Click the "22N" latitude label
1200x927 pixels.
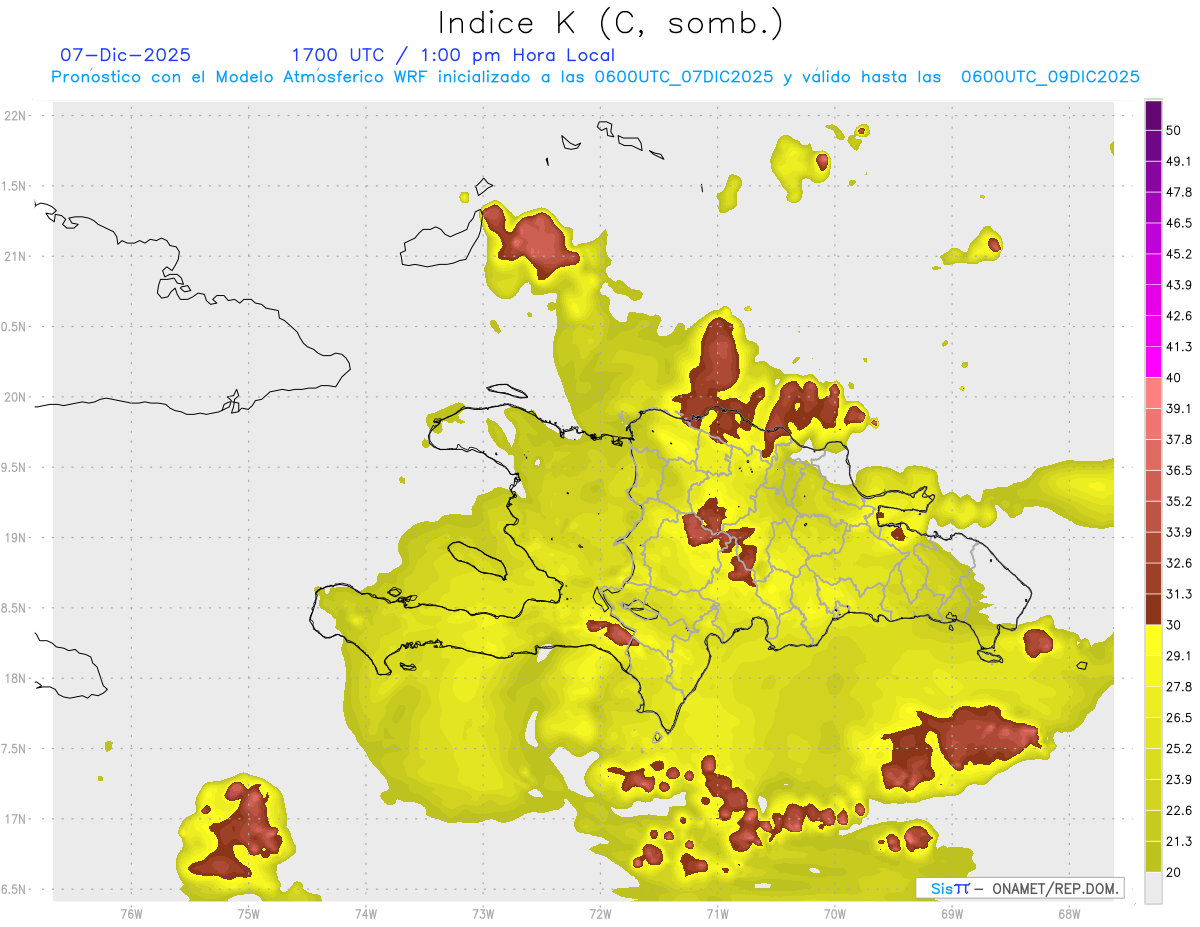pos(17,116)
